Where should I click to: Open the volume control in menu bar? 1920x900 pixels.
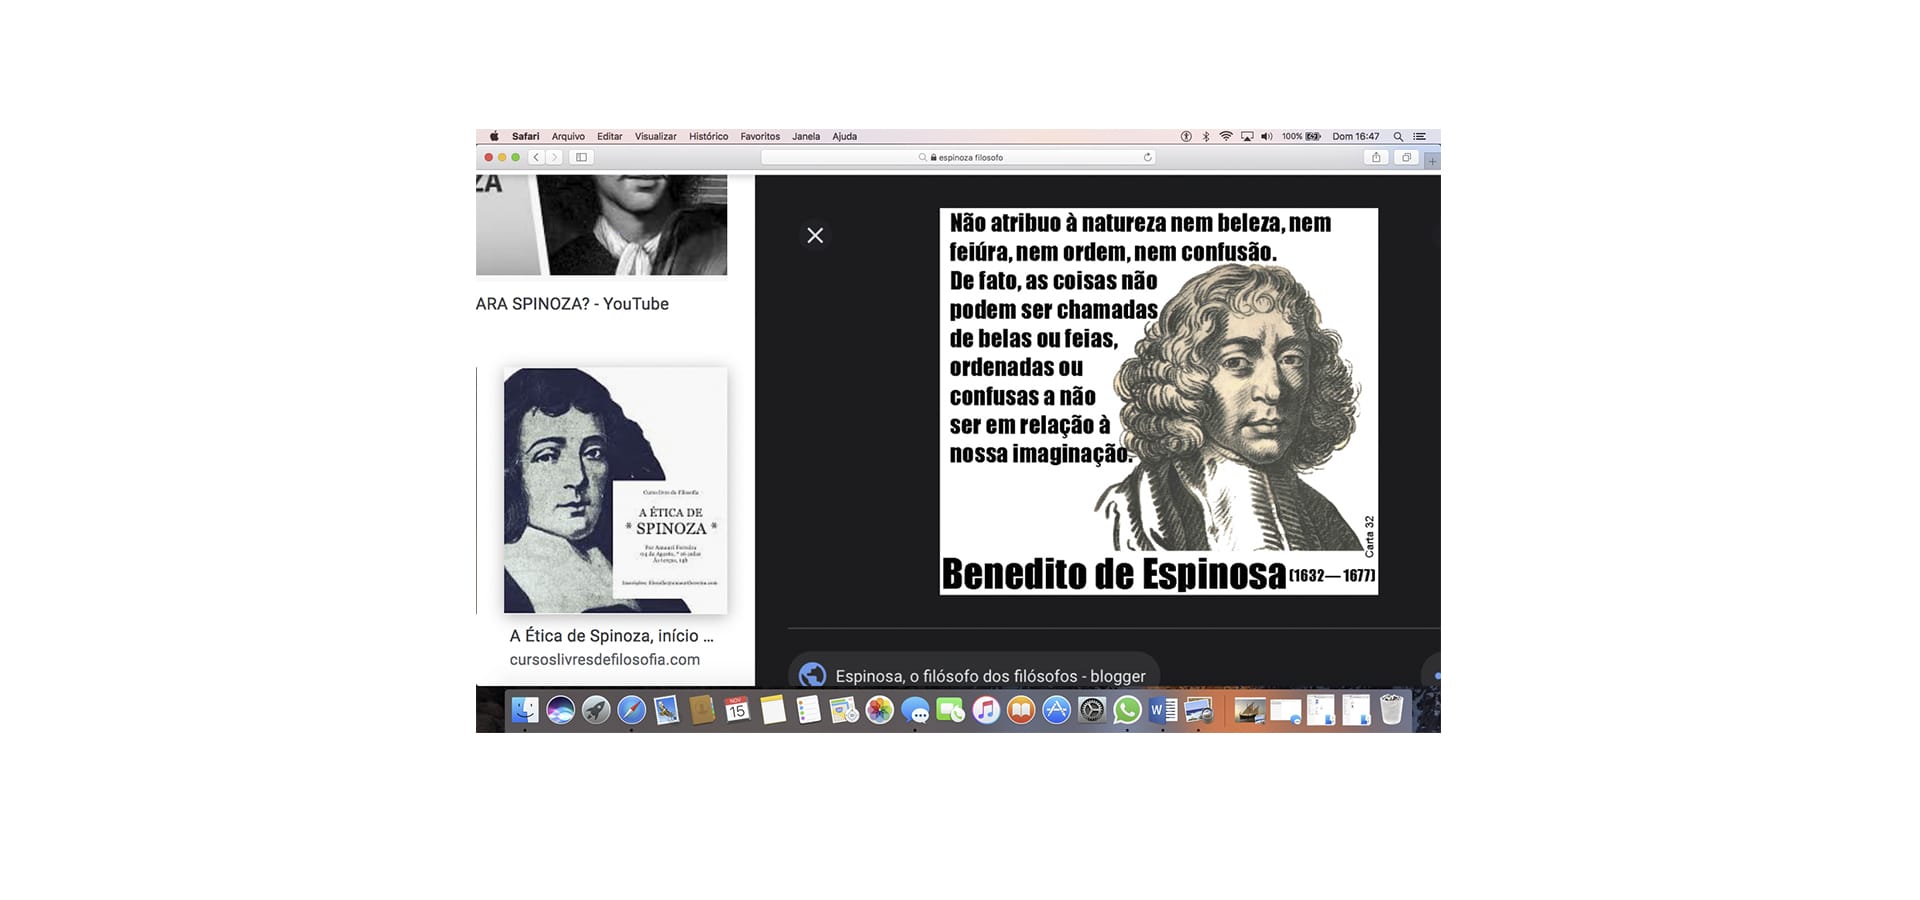[1267, 136]
